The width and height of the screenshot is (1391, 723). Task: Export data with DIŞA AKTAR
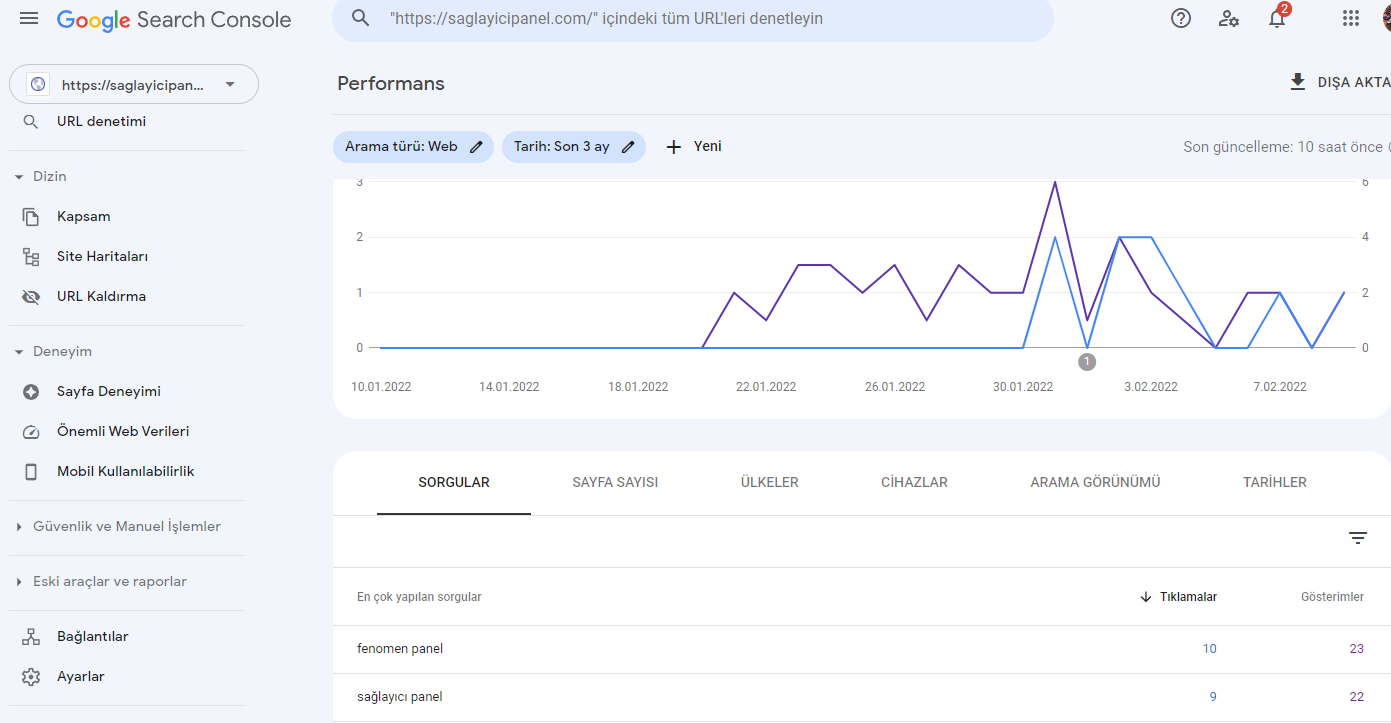coord(1340,82)
